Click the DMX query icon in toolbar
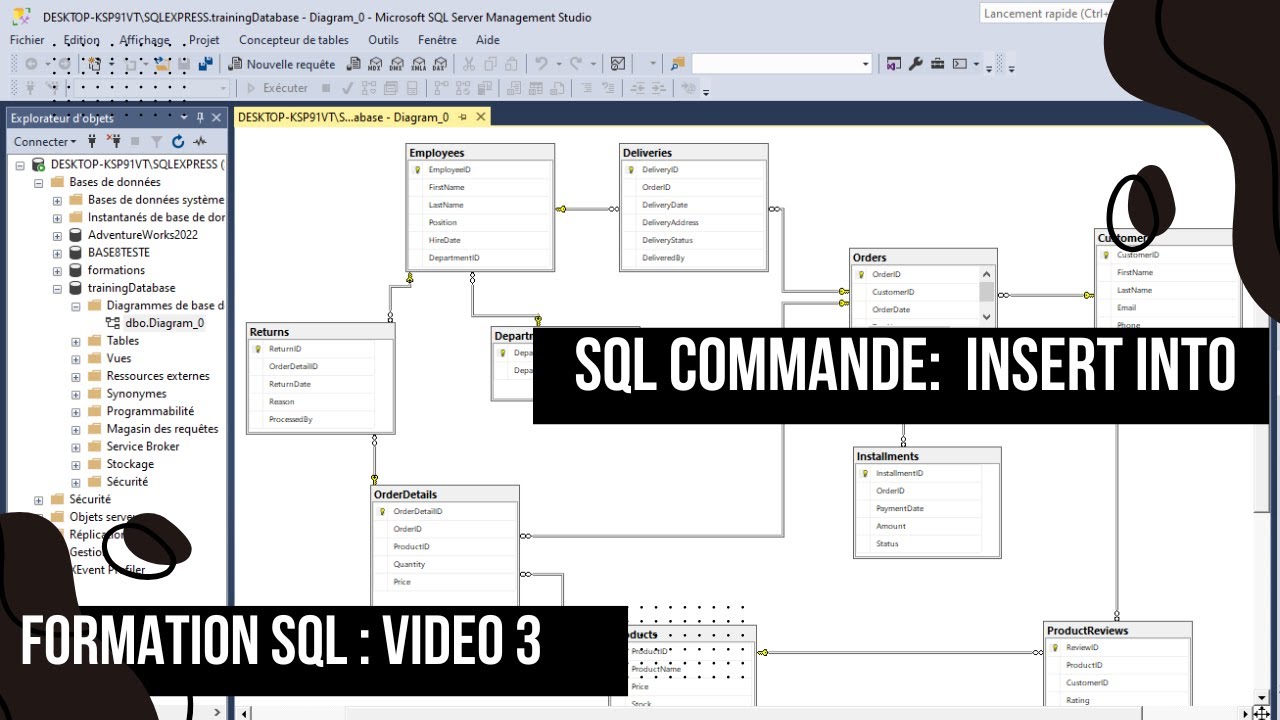Screen dimensions: 1280x720 click(397, 64)
